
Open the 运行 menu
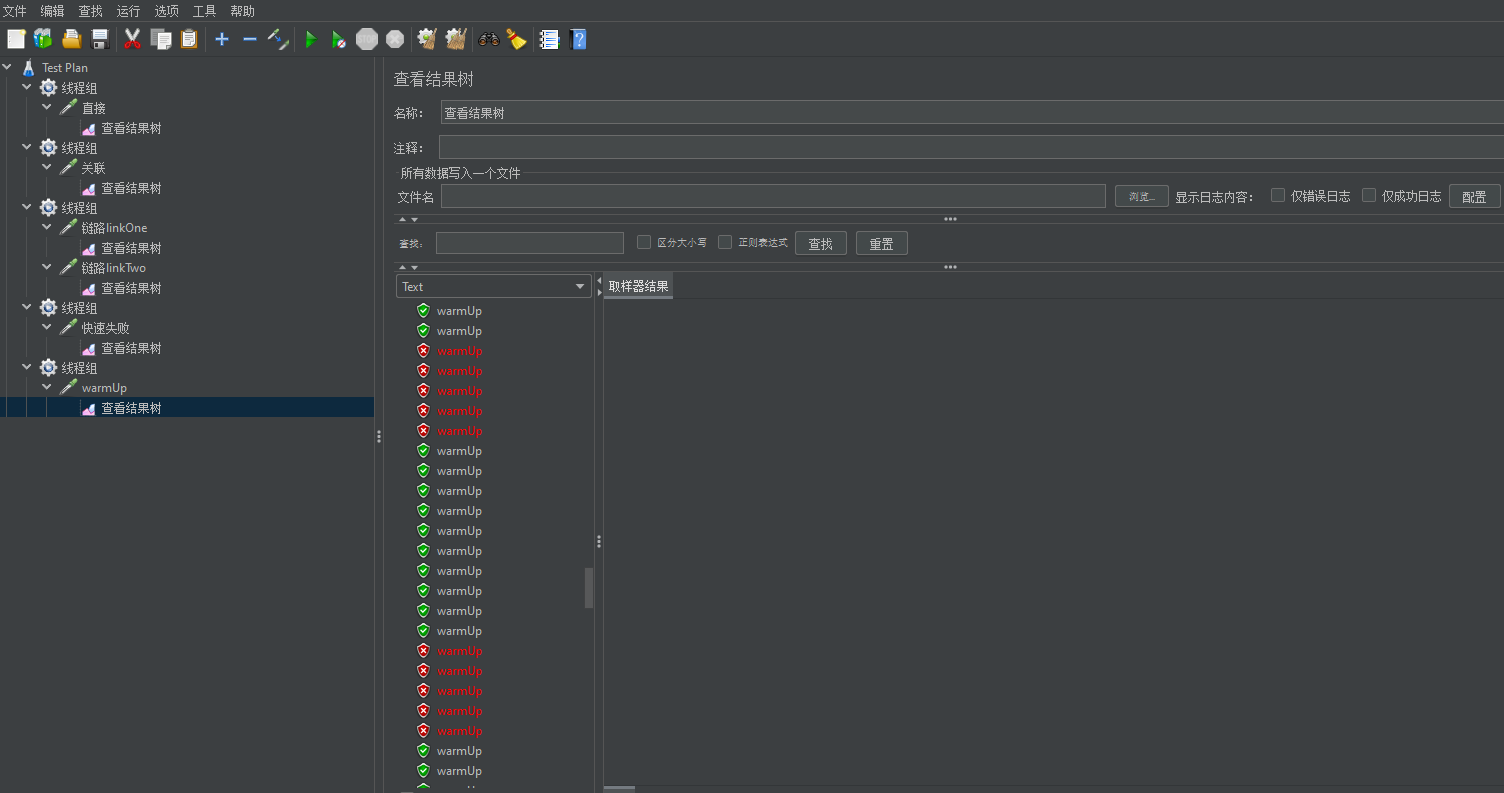(128, 11)
